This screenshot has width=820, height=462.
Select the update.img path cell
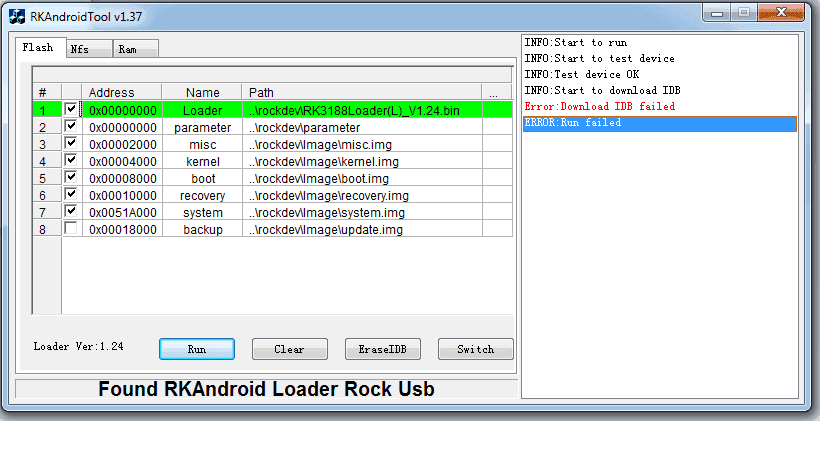coord(362,230)
